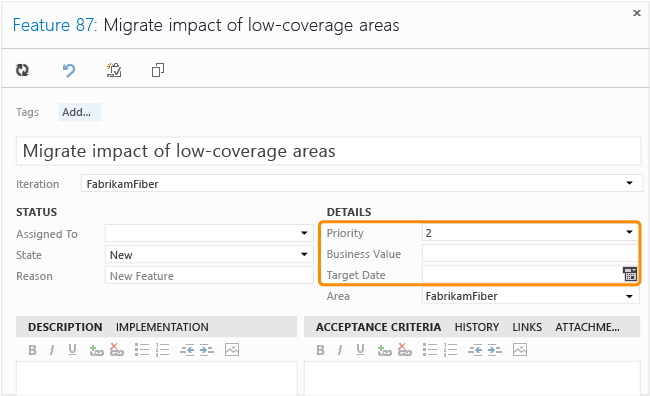Open the History tab
The height and width of the screenshot is (396, 650).
click(x=477, y=327)
